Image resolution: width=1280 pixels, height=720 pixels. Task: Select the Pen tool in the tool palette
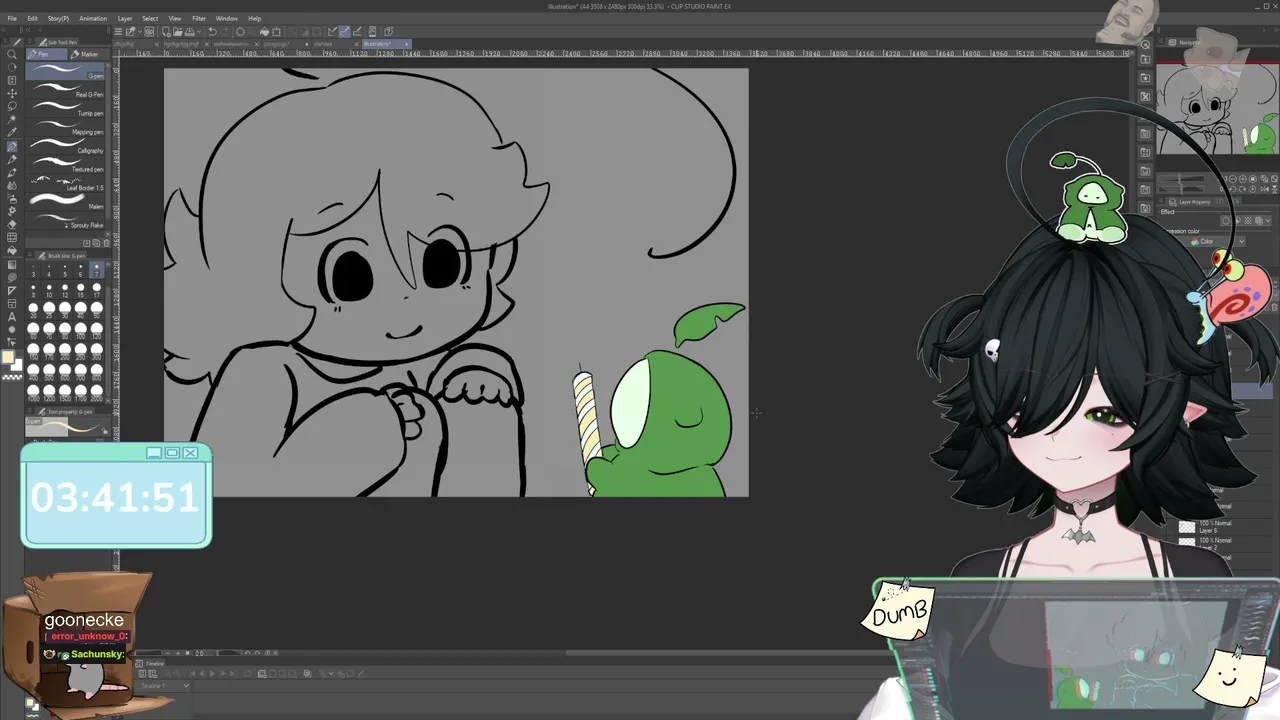click(12, 146)
